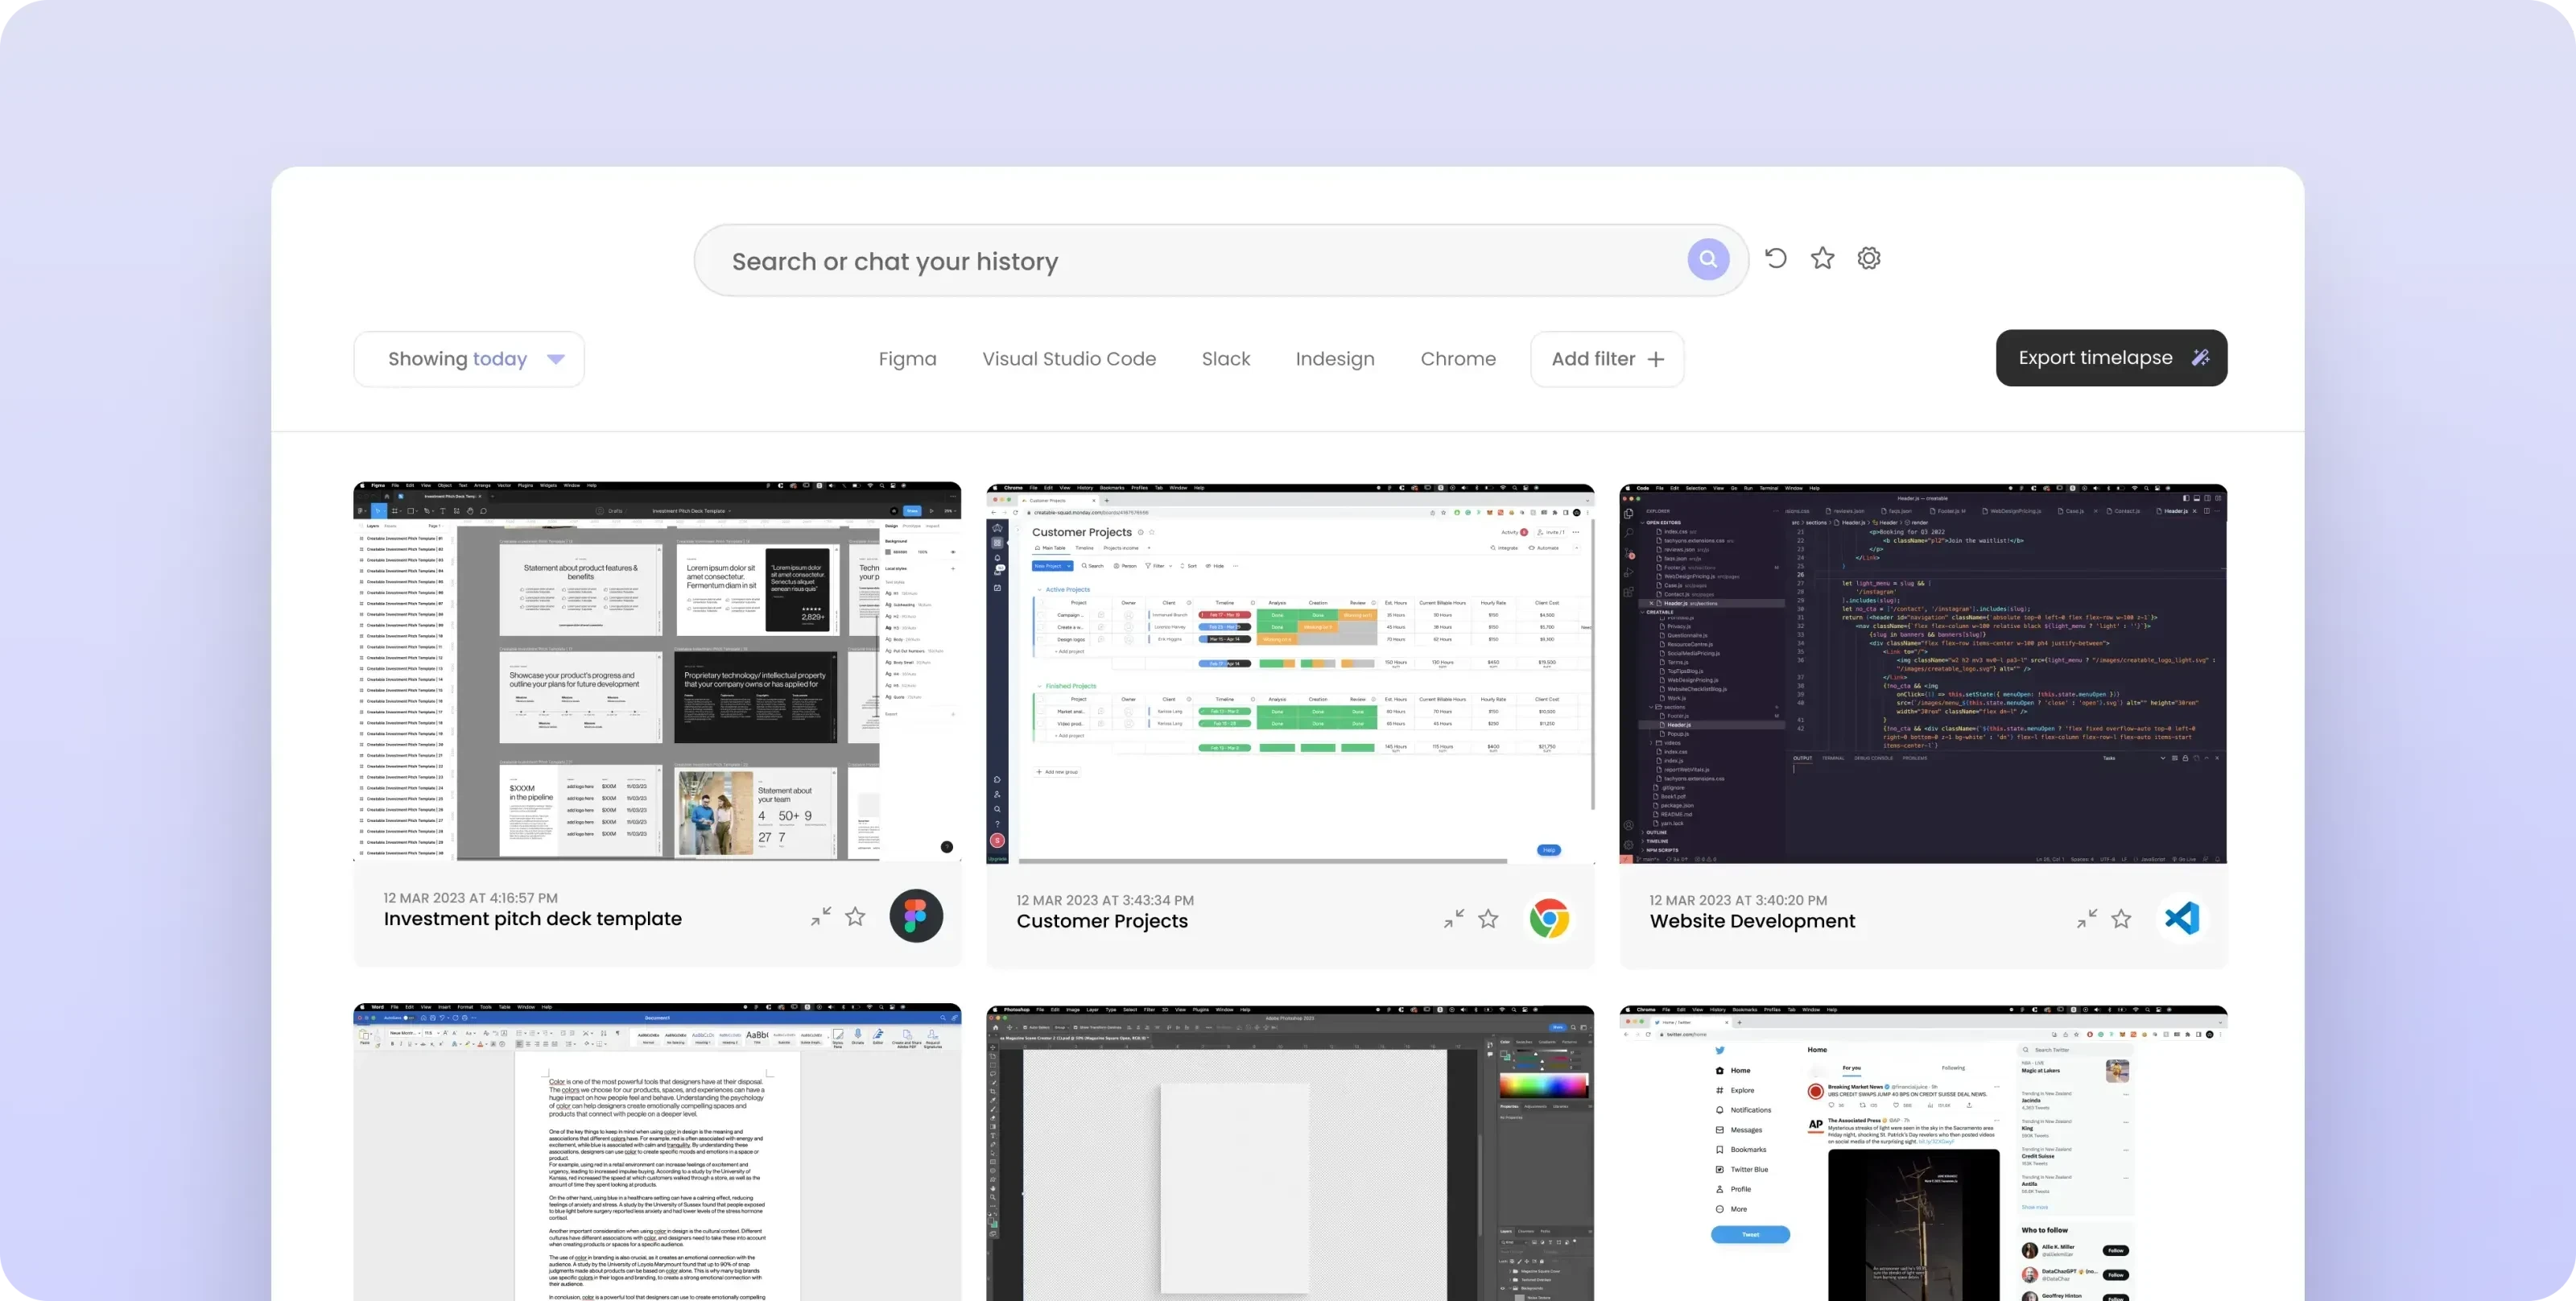Viewport: 2576px width, 1301px height.
Task: Filter history by Chrome
Action: tap(1458, 359)
